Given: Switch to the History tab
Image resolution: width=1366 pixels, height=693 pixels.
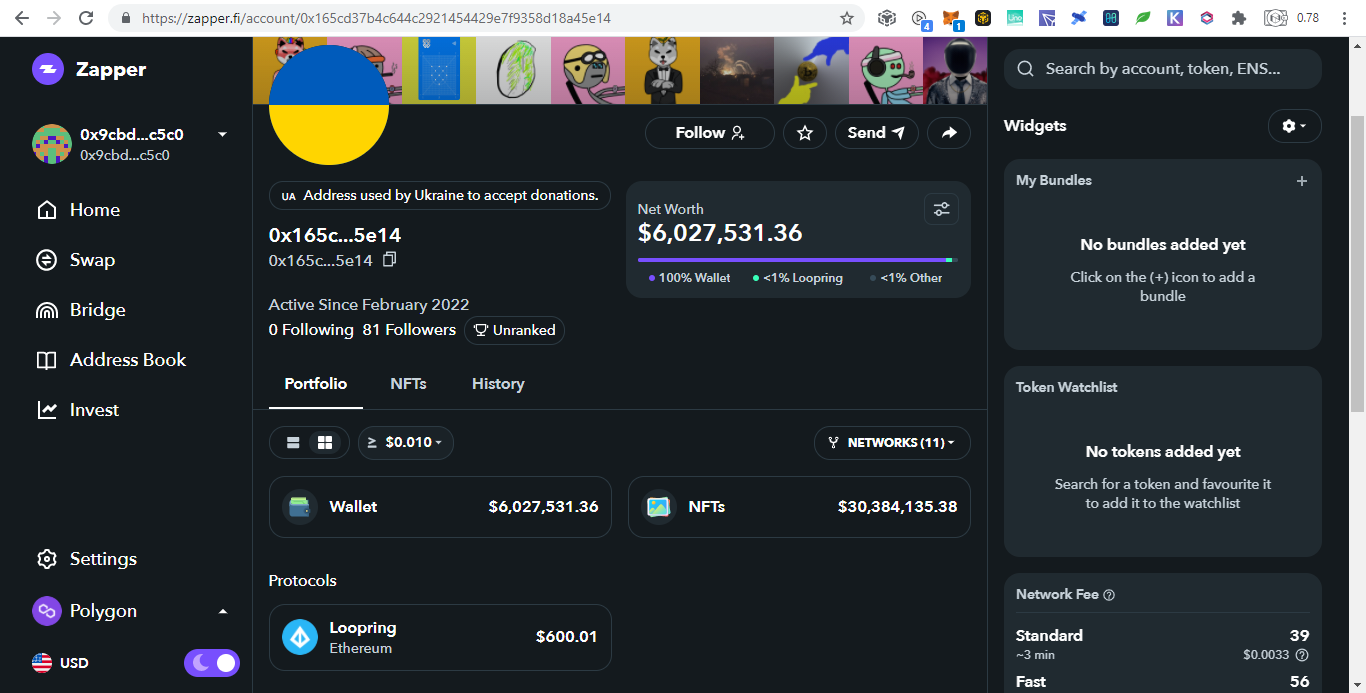Looking at the screenshot, I should coord(498,384).
